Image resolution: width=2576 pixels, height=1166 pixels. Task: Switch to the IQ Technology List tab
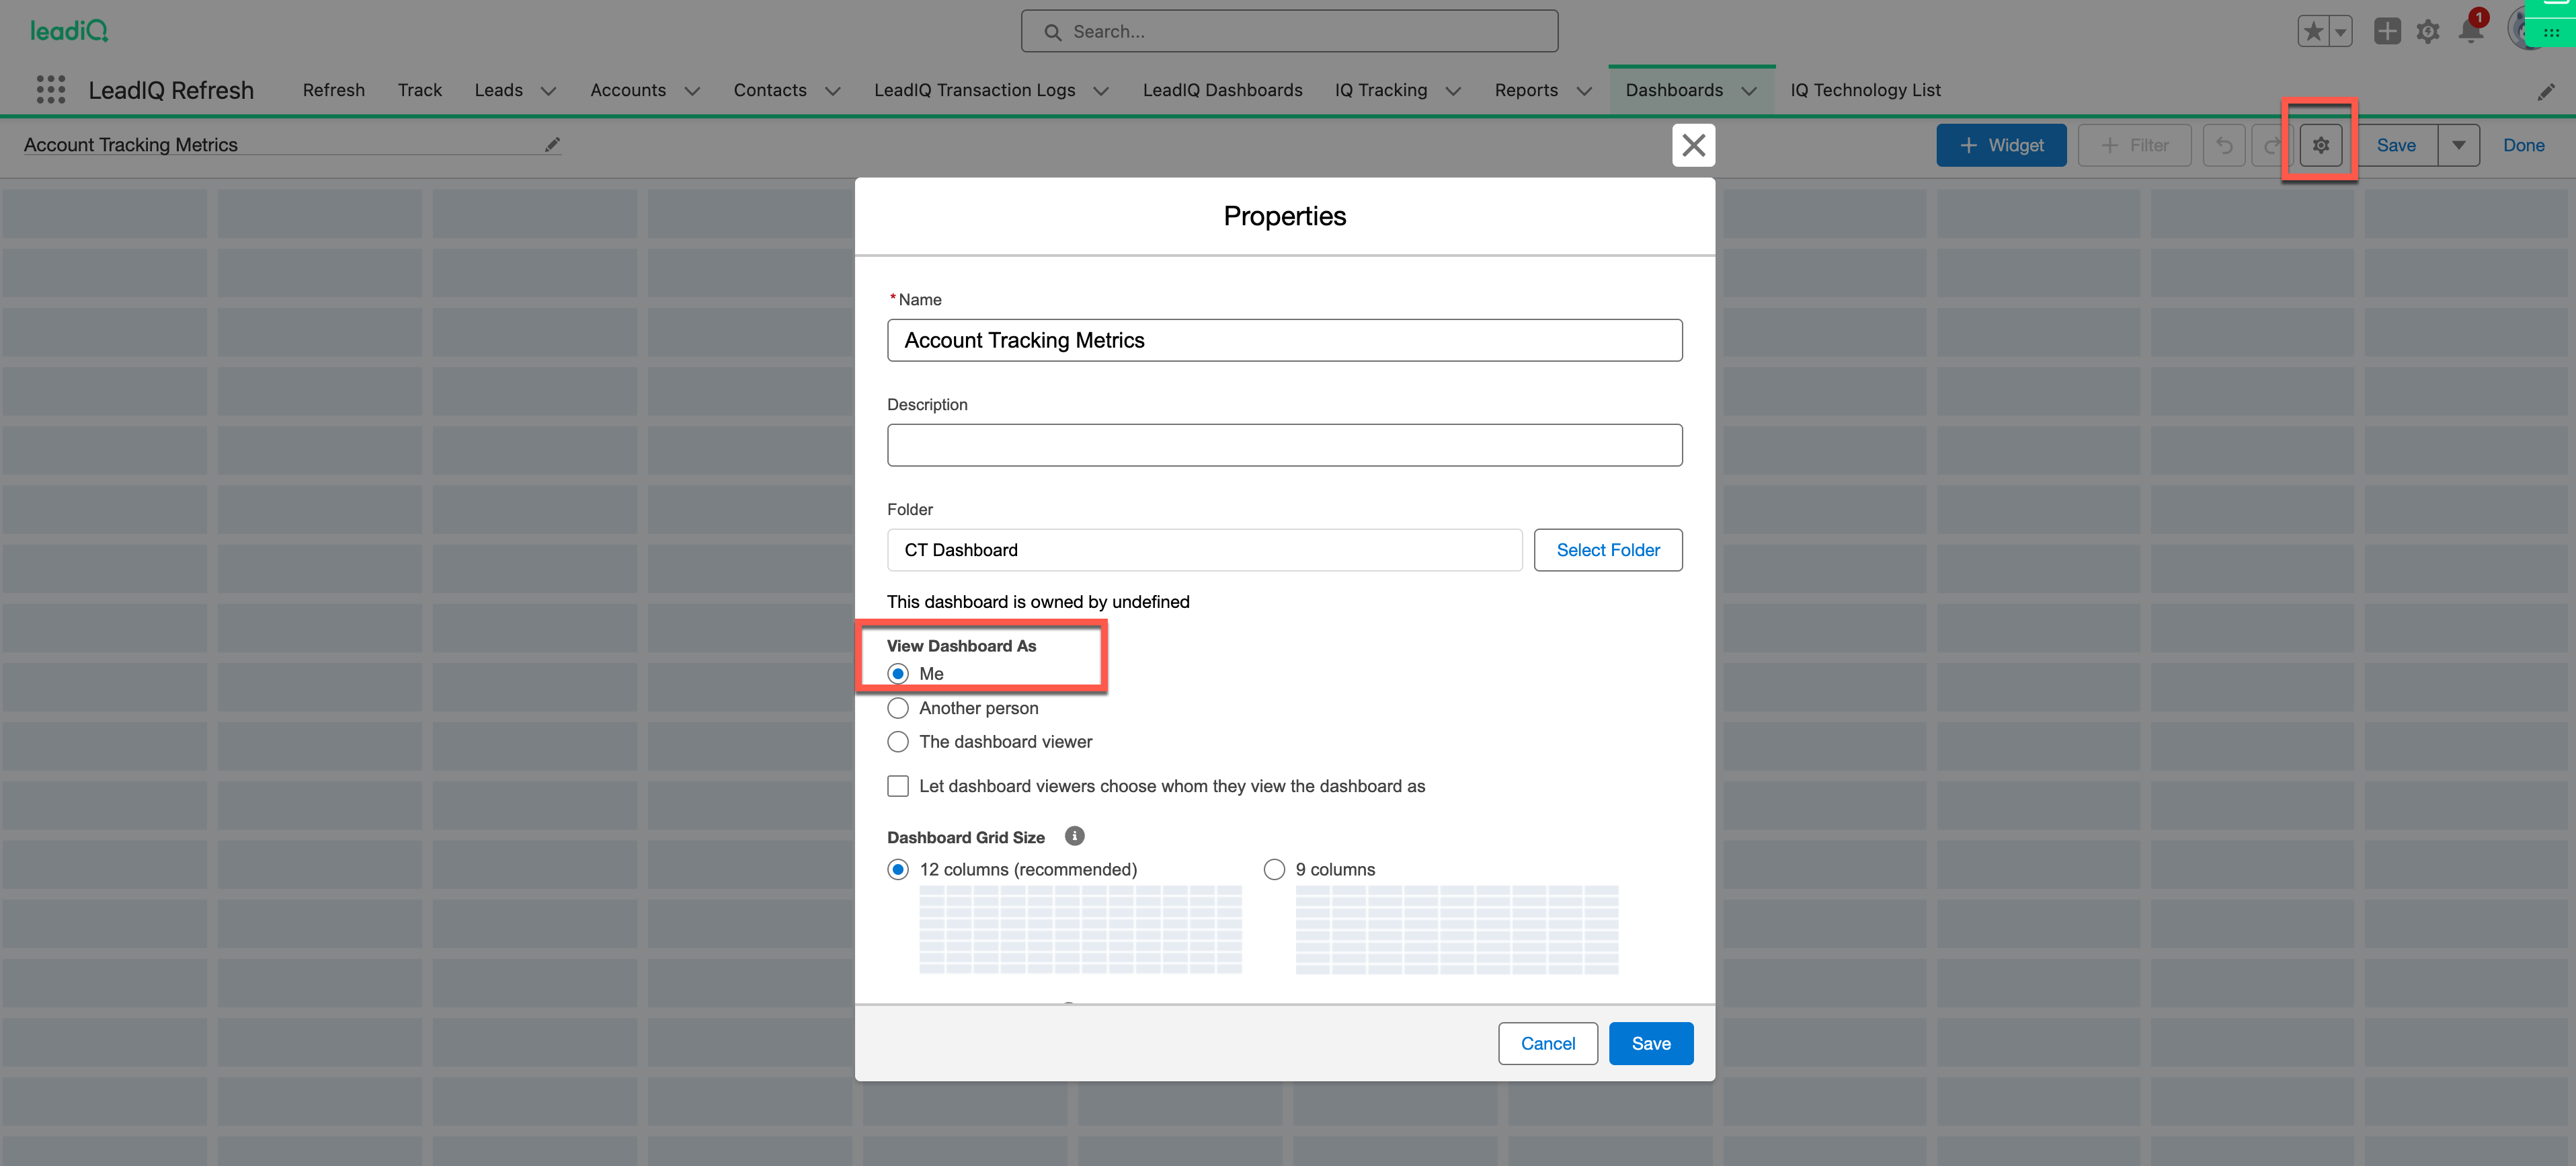click(1865, 90)
